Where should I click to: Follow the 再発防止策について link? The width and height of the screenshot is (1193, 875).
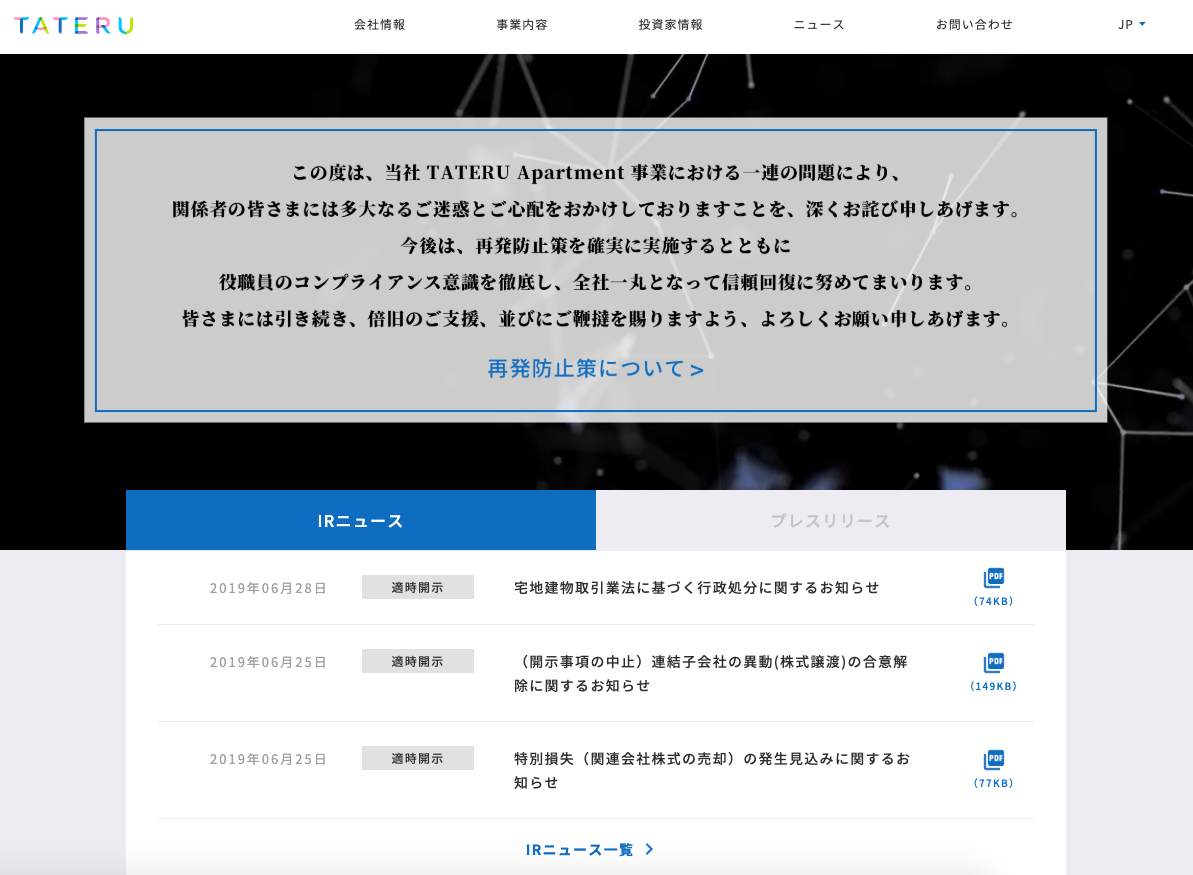(x=596, y=369)
